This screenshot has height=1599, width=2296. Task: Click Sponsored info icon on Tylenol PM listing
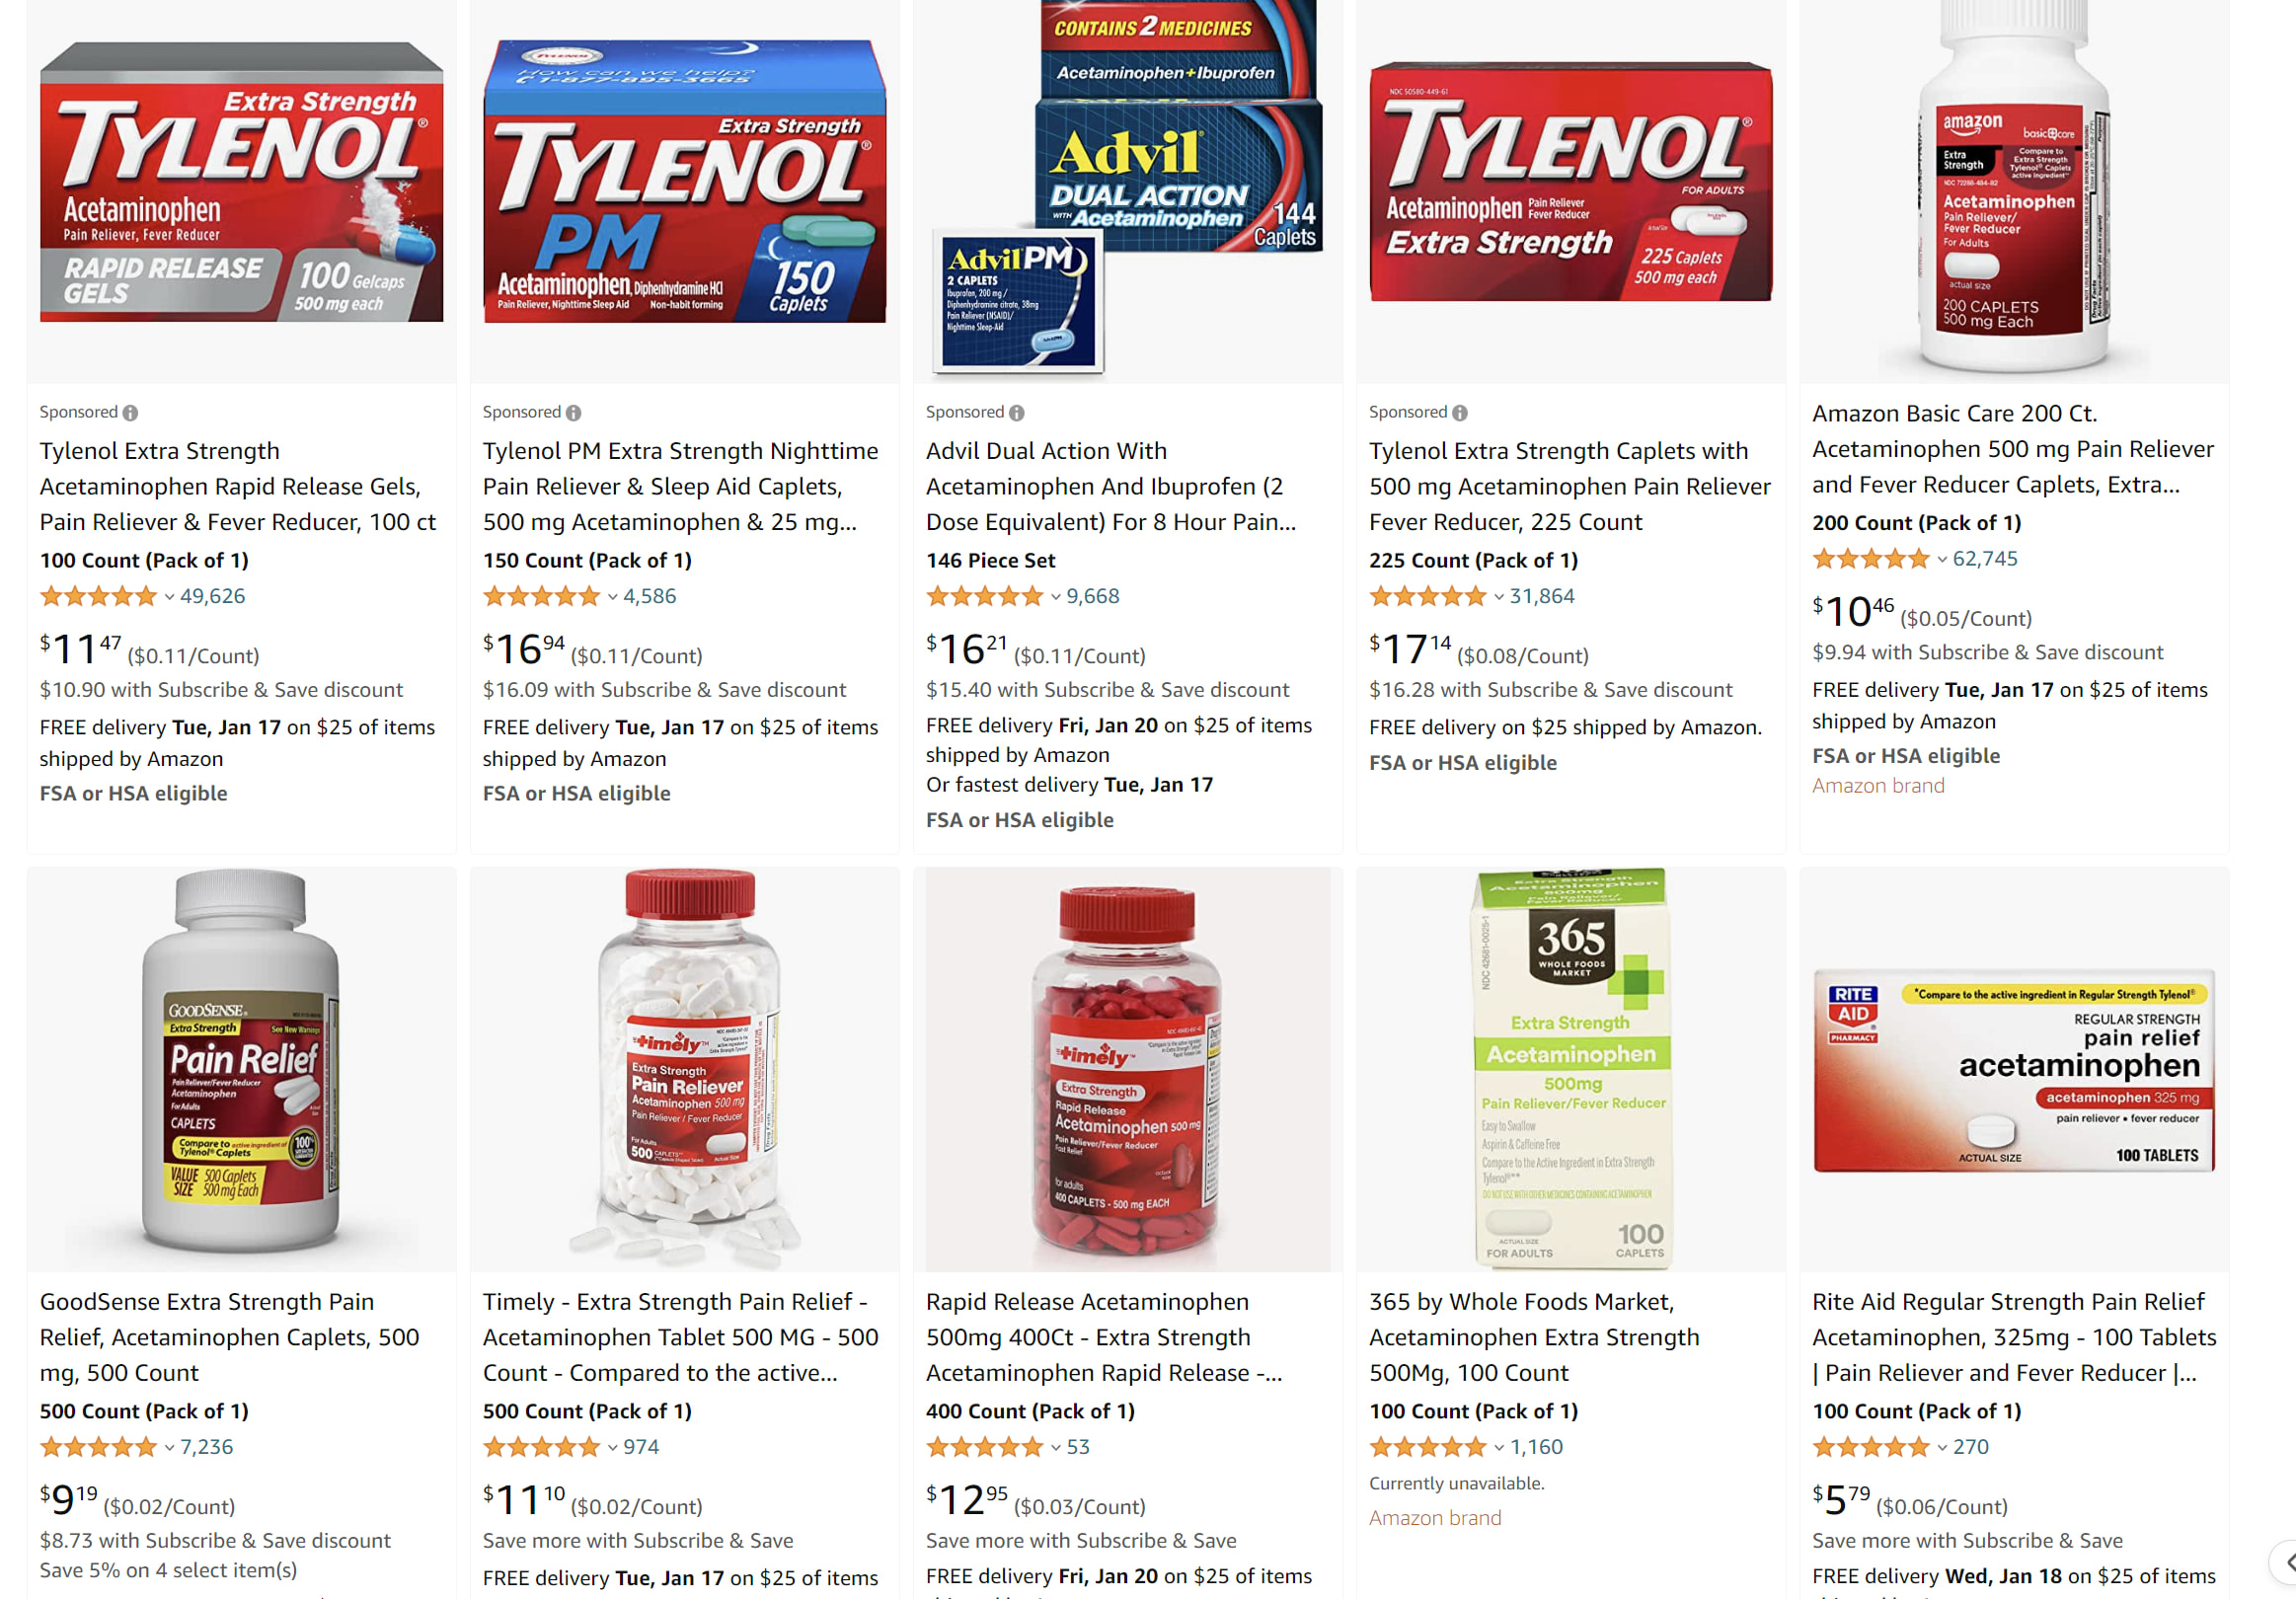[x=573, y=413]
